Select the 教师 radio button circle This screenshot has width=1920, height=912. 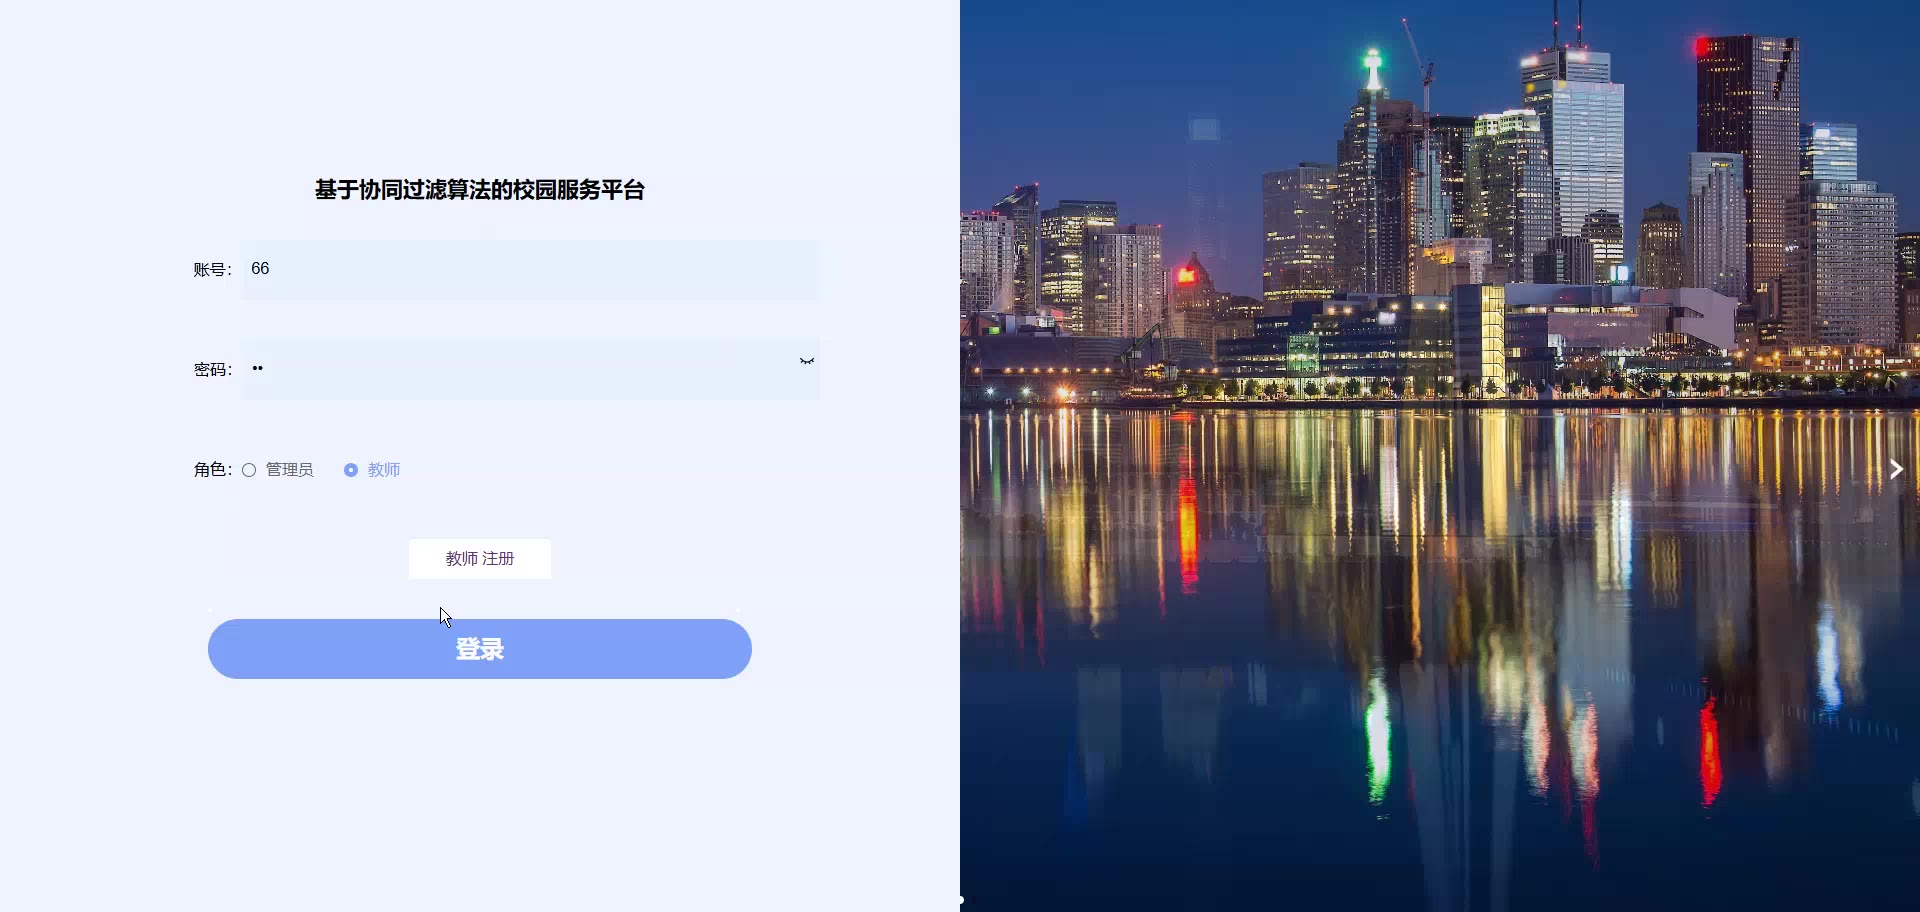click(351, 470)
